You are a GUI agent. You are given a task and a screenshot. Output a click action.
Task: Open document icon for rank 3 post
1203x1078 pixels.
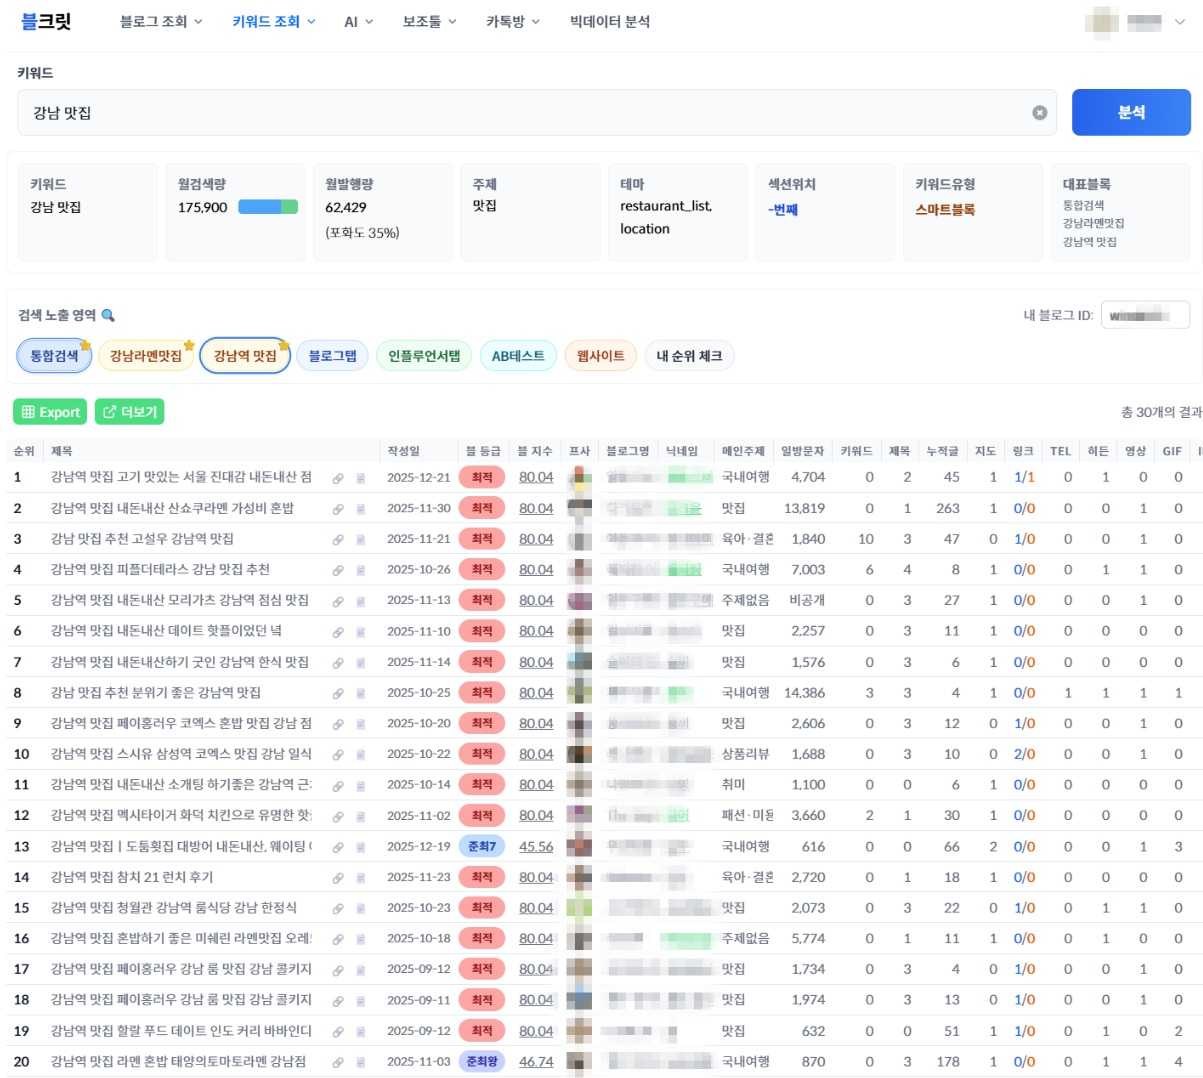tap(361, 540)
